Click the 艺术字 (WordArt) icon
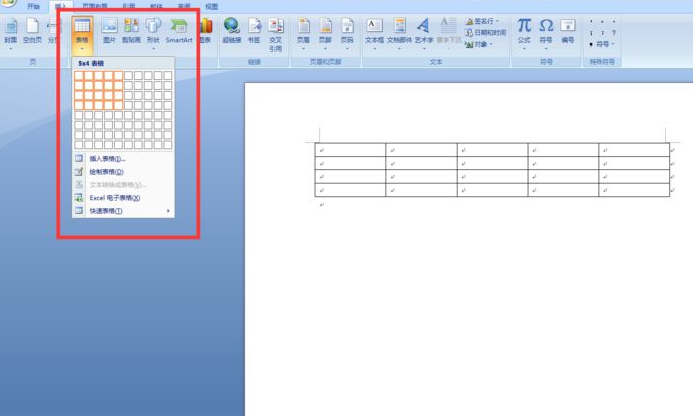Image resolution: width=693 pixels, height=416 pixels. (422, 30)
